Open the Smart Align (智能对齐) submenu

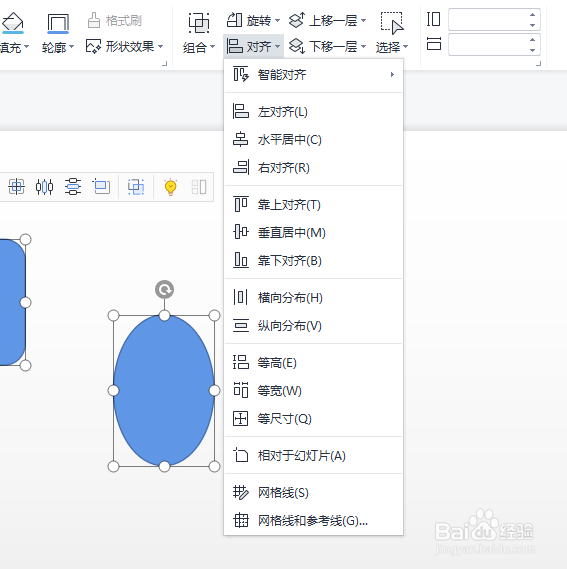(x=313, y=75)
